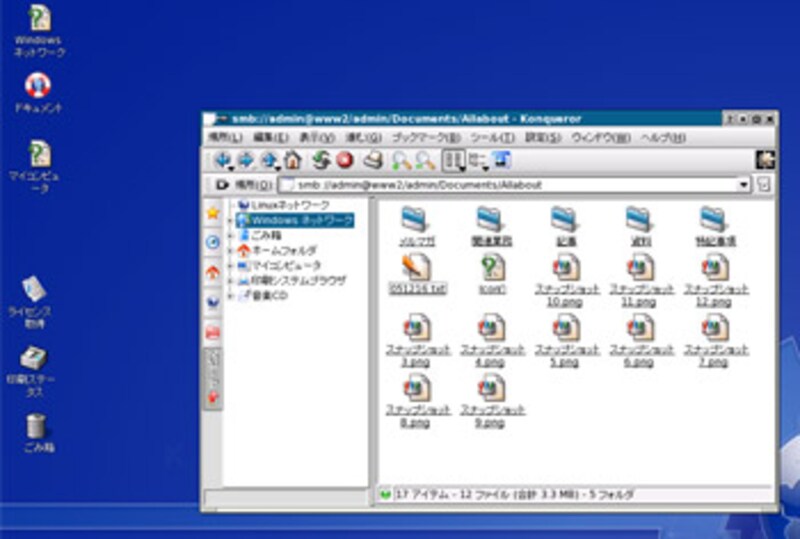Image resolution: width=800 pixels, height=539 pixels.
Task: Open the 設定(S) menu
Action: (x=543, y=137)
